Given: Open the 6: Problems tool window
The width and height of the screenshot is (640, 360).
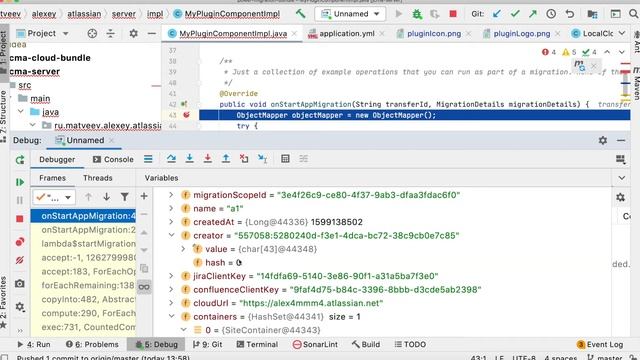Looking at the screenshot, I should 92,344.
